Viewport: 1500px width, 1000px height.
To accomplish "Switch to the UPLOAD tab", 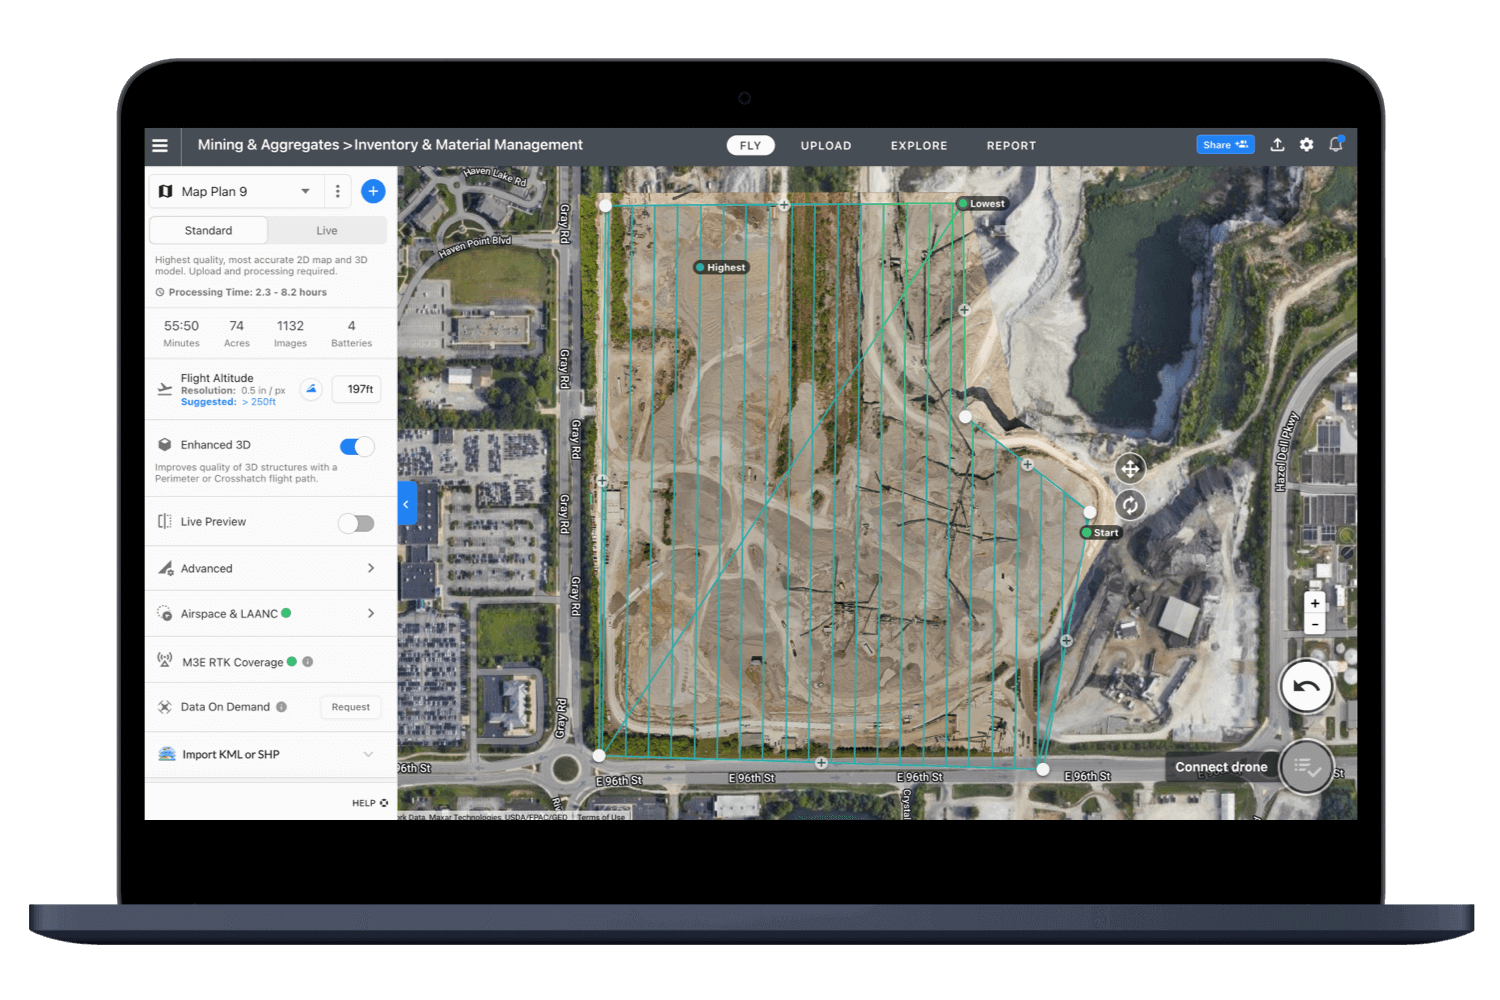I will click(825, 145).
